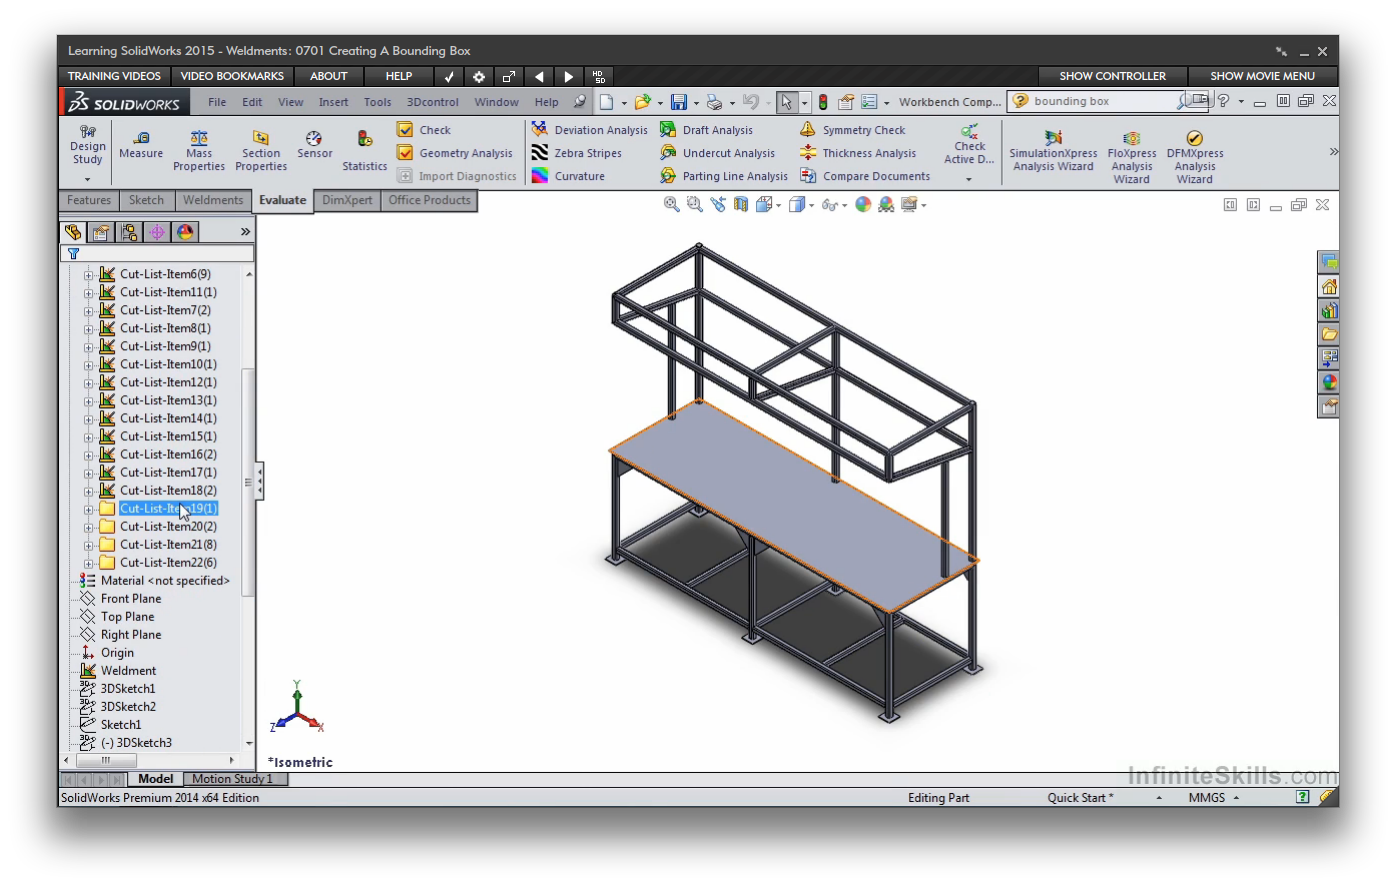The width and height of the screenshot is (1396, 886).
Task: Click the bounding box search field
Action: click(x=1100, y=101)
